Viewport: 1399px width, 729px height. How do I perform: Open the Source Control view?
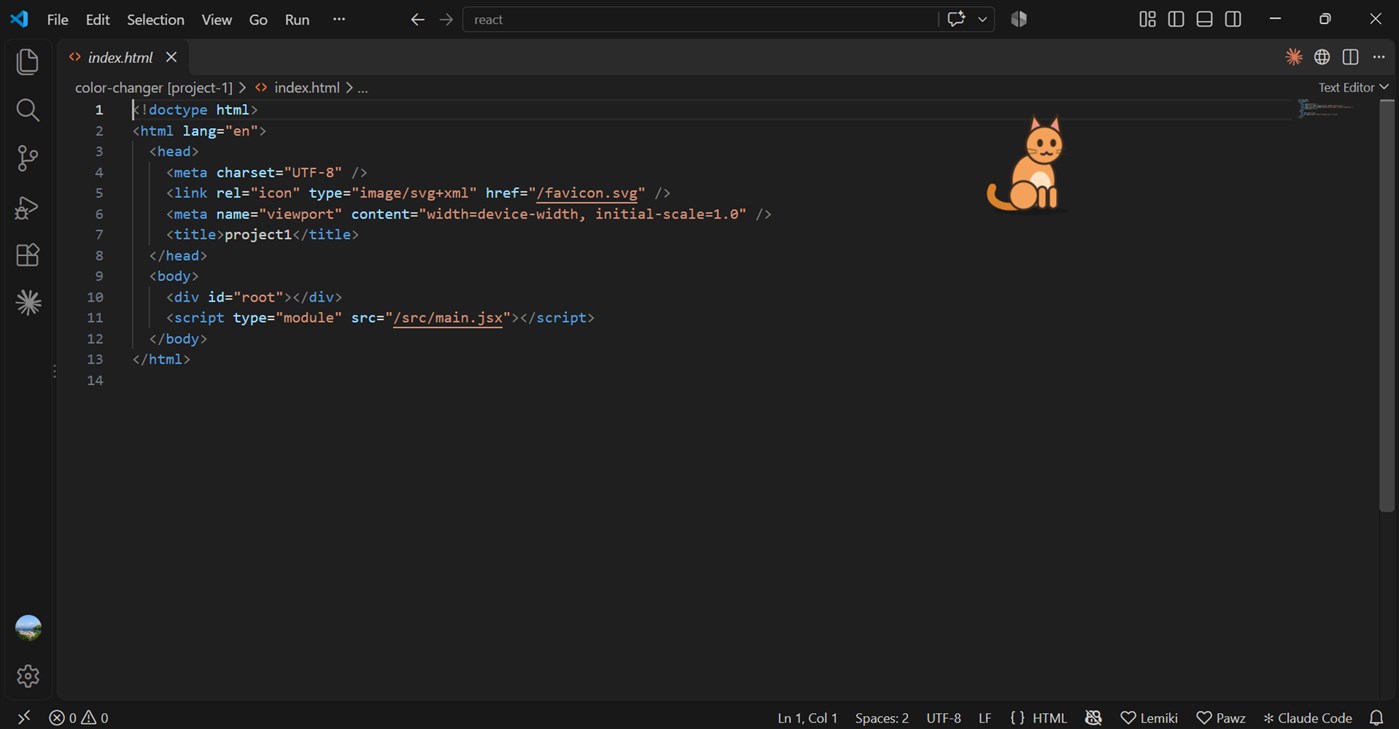[28, 158]
